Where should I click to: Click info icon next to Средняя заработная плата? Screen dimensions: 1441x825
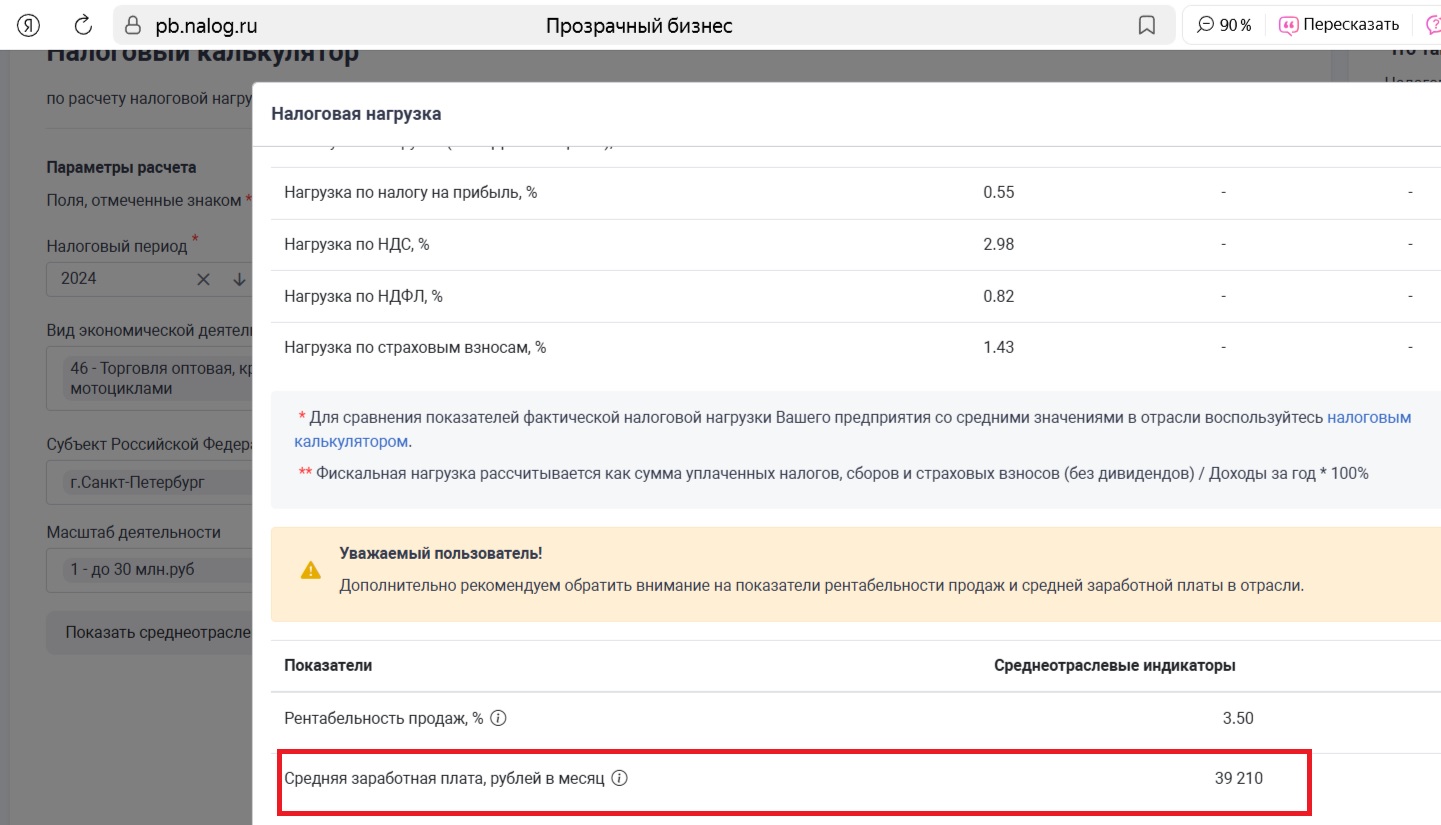pyautogui.click(x=619, y=778)
